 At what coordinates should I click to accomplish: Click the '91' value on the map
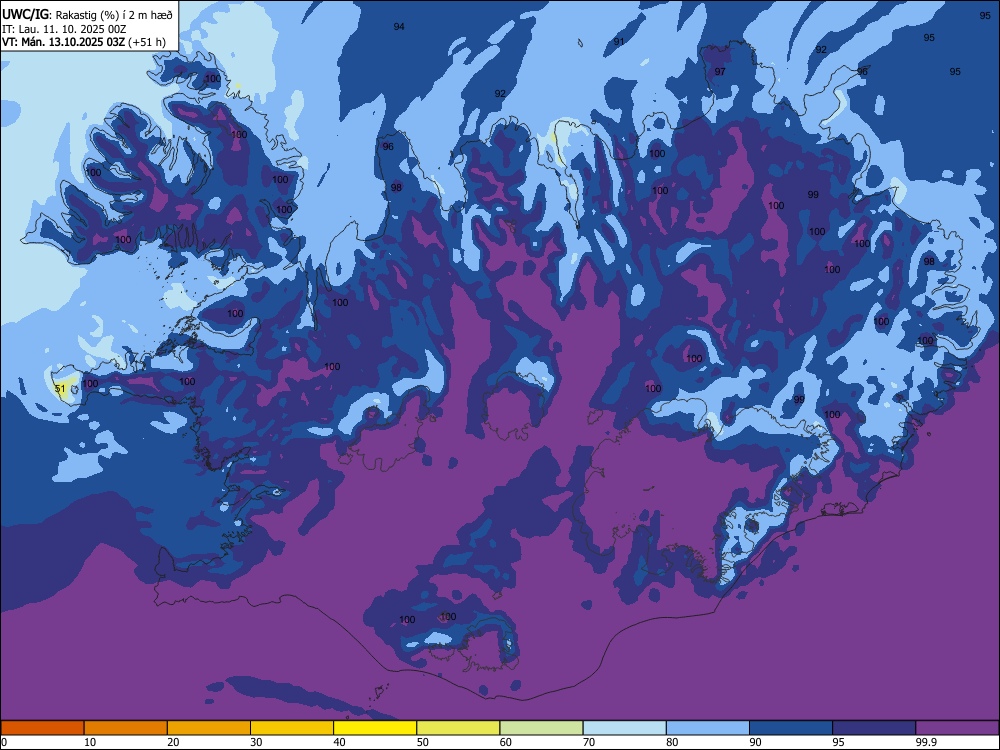click(619, 41)
